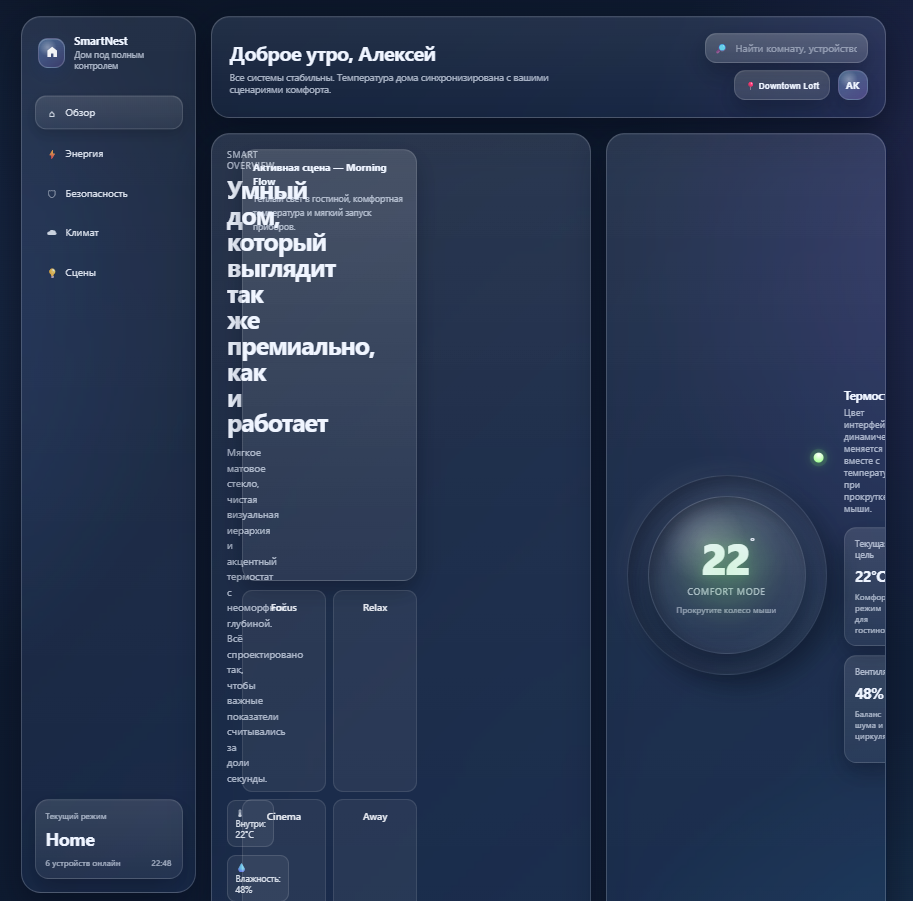
Task: Click the house icon beside Обзор
Action: pos(52,114)
